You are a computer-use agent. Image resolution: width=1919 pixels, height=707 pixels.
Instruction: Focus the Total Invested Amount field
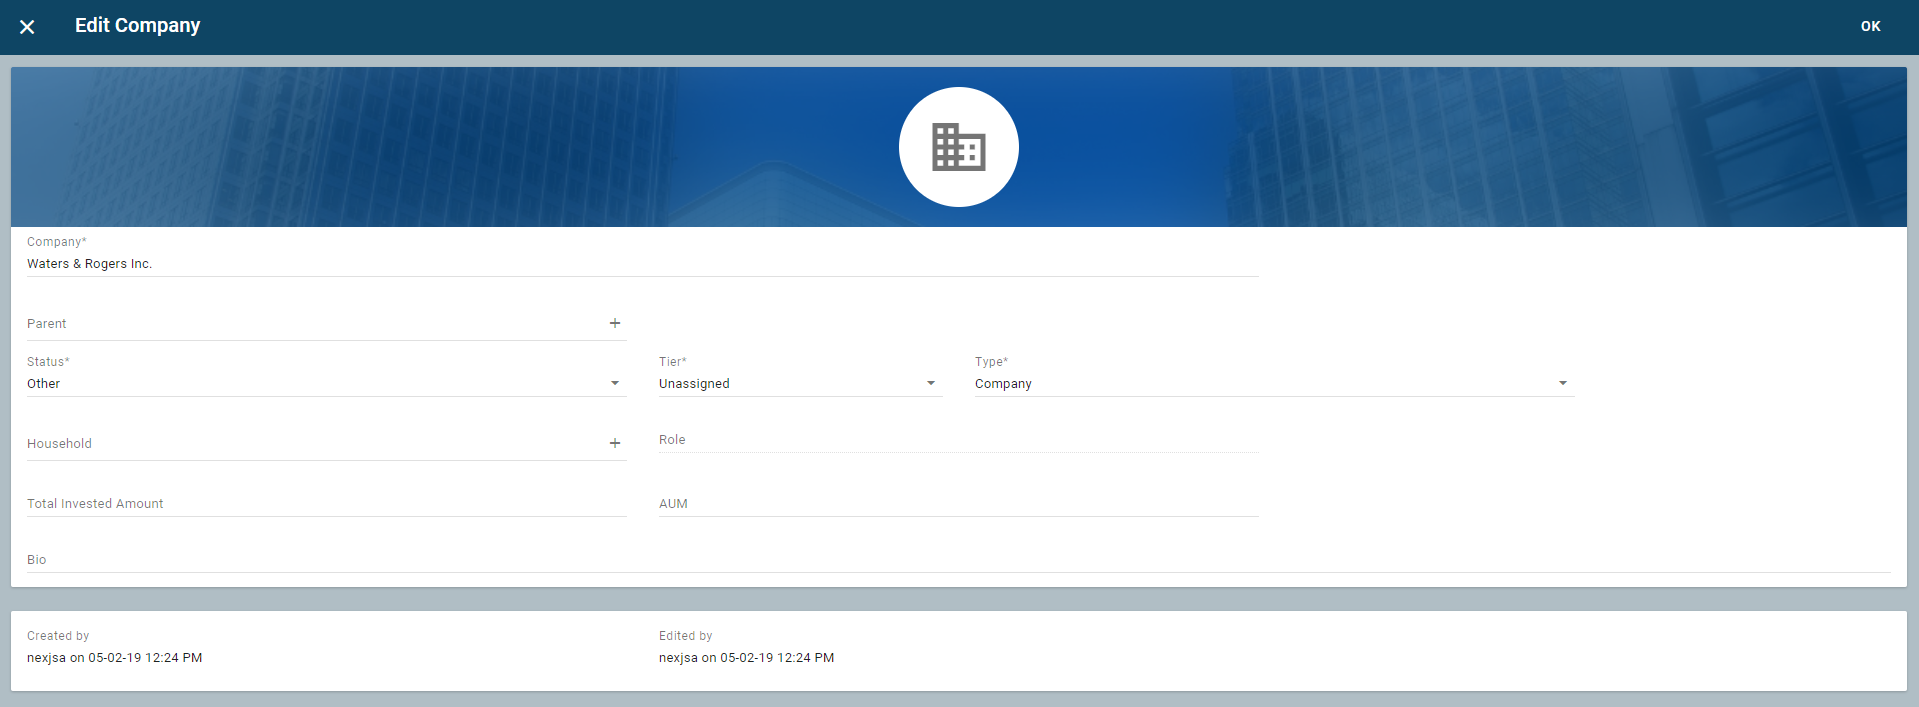pyautogui.click(x=325, y=504)
